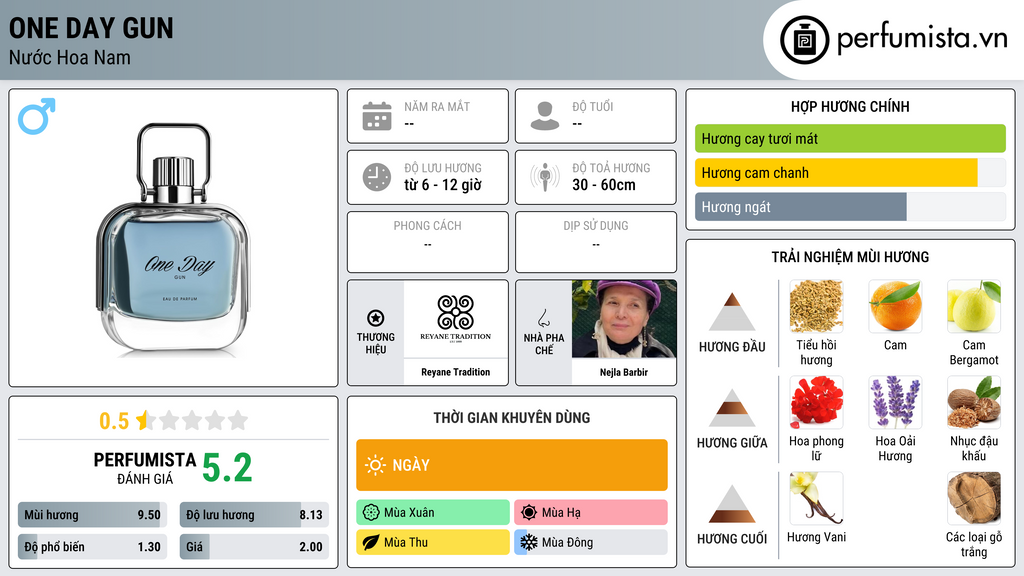Click the green 5.2 Perfumista rating

coord(227,468)
